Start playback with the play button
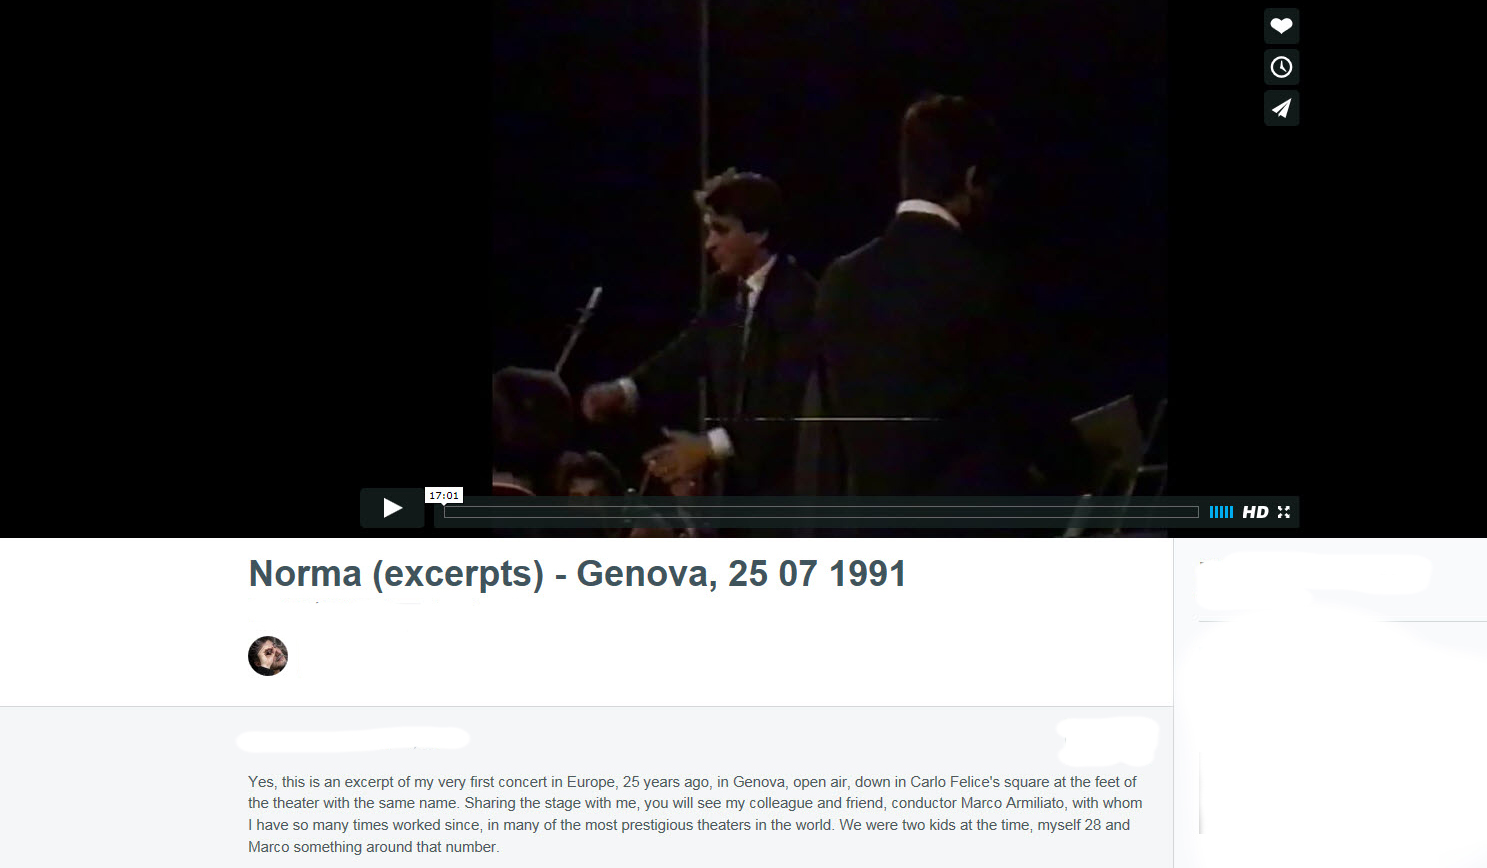Image resolution: width=1487 pixels, height=868 pixels. click(392, 508)
